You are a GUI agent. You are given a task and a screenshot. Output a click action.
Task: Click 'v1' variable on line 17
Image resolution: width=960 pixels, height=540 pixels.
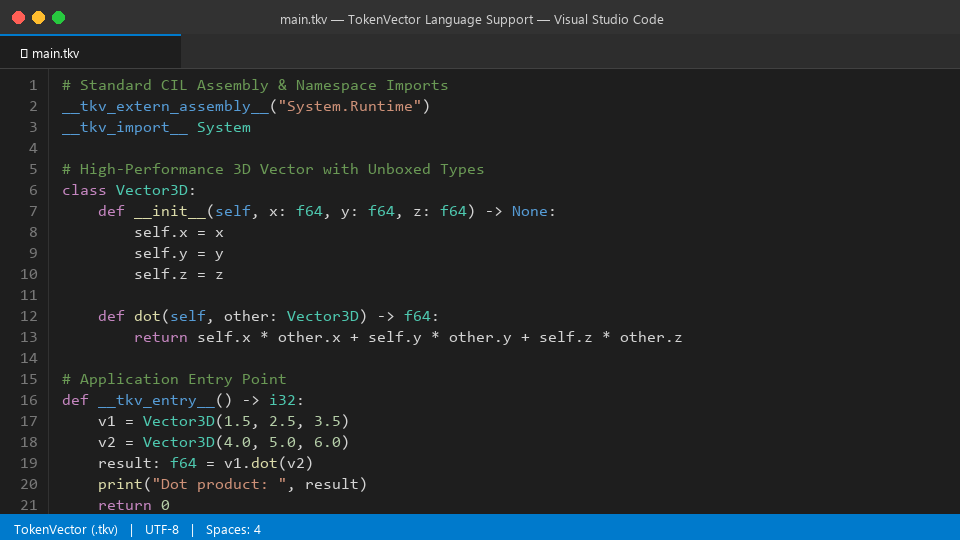pos(107,421)
